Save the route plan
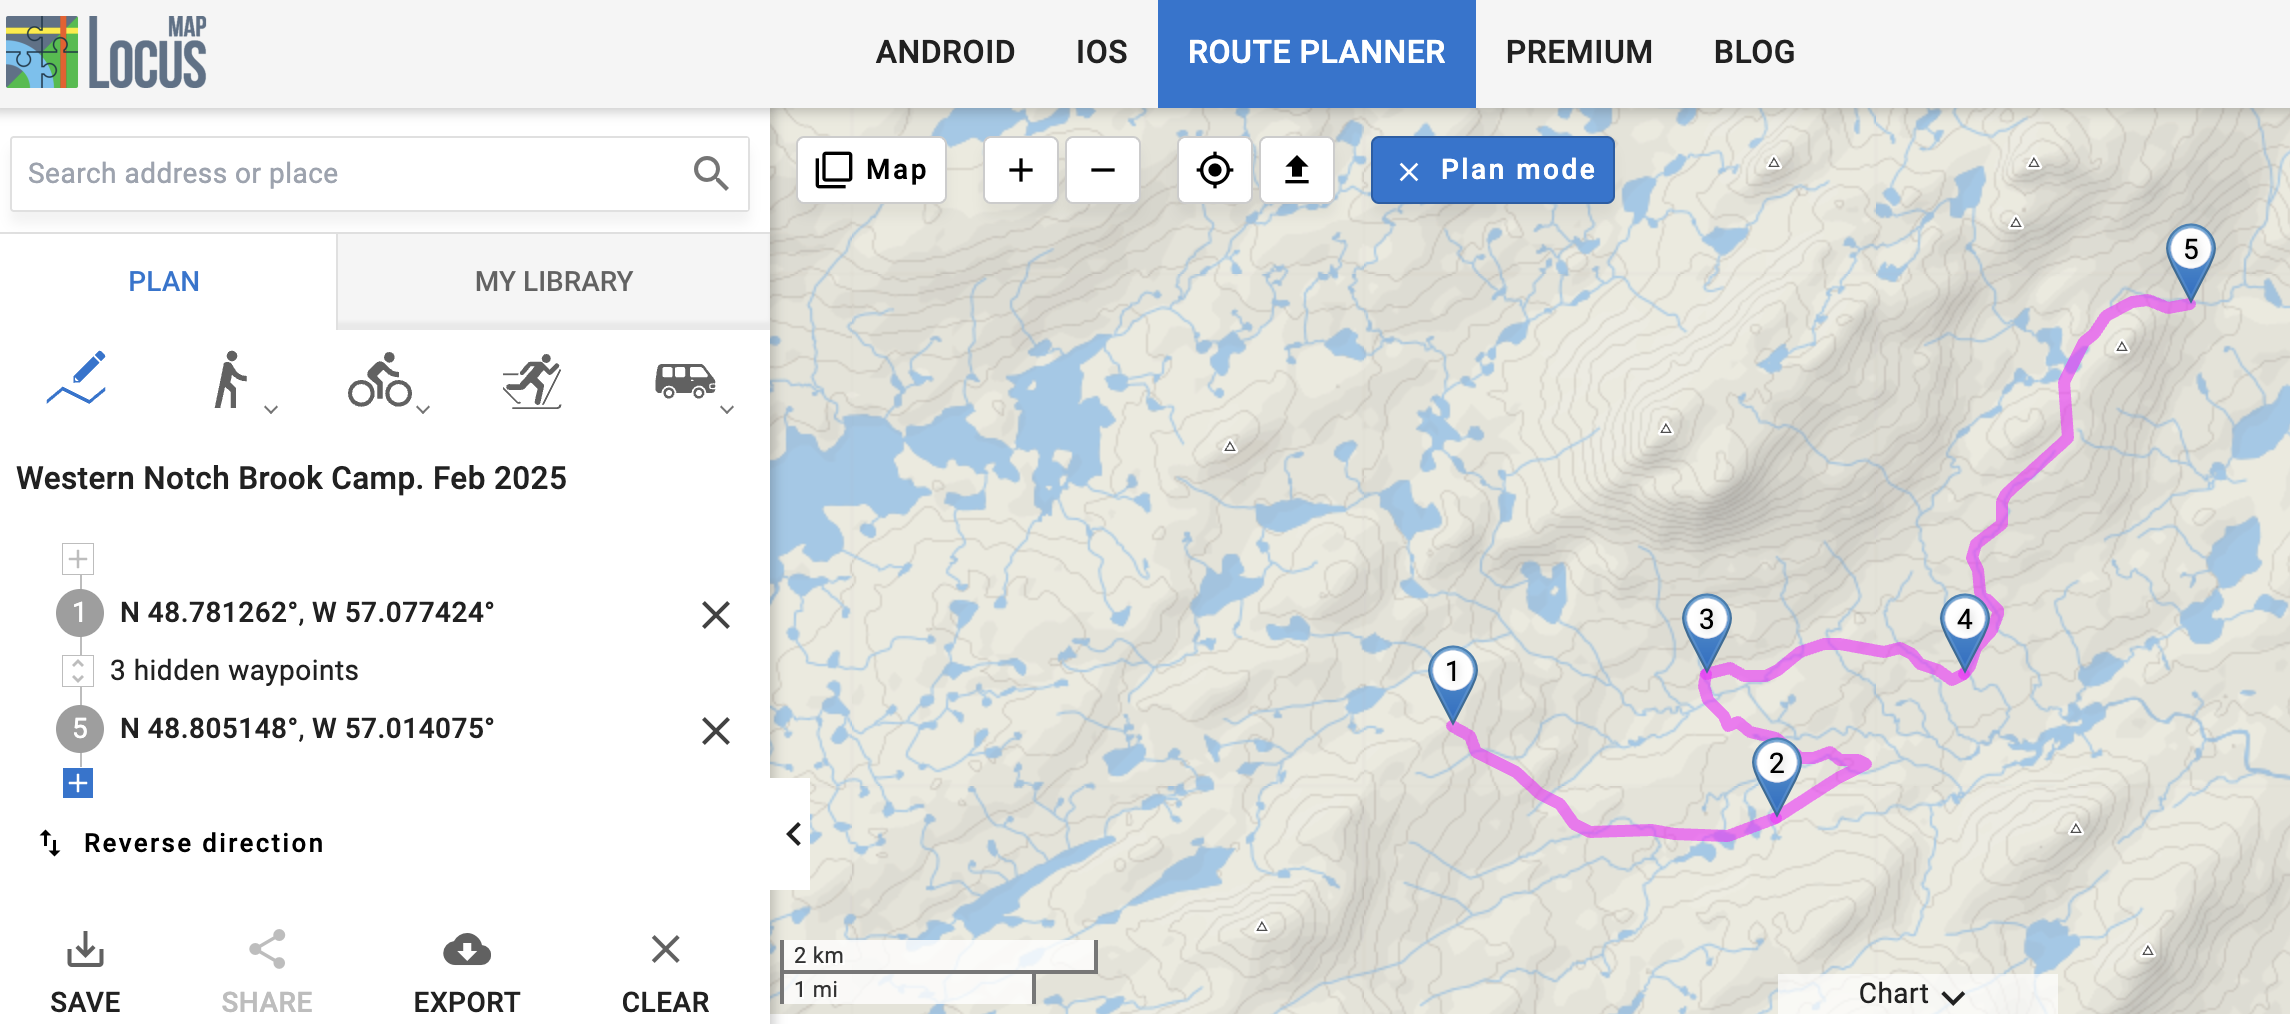 tap(85, 972)
